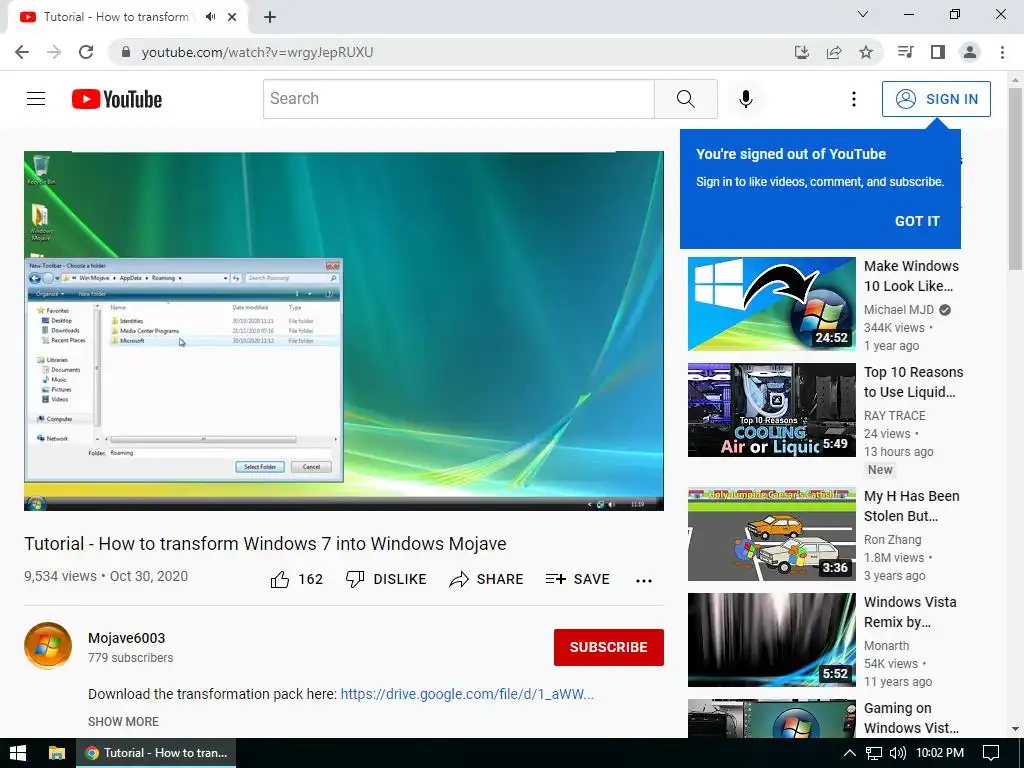Subscribe to Mojave6003 channel
Screen dimensions: 1024x768
point(609,647)
